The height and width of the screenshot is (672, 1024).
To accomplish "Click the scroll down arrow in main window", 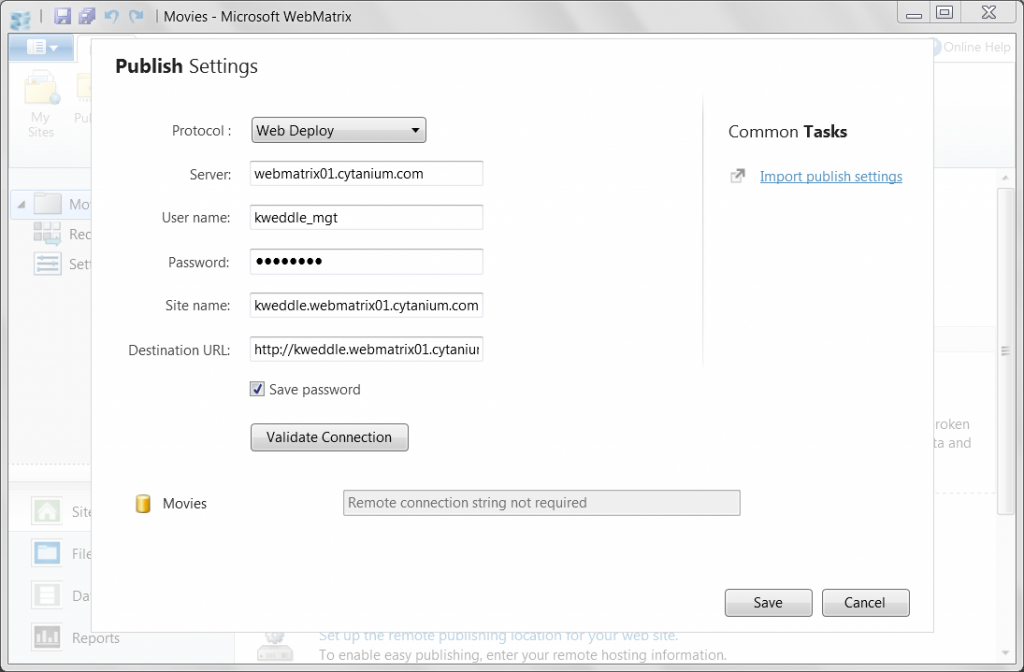I will coord(1005,653).
